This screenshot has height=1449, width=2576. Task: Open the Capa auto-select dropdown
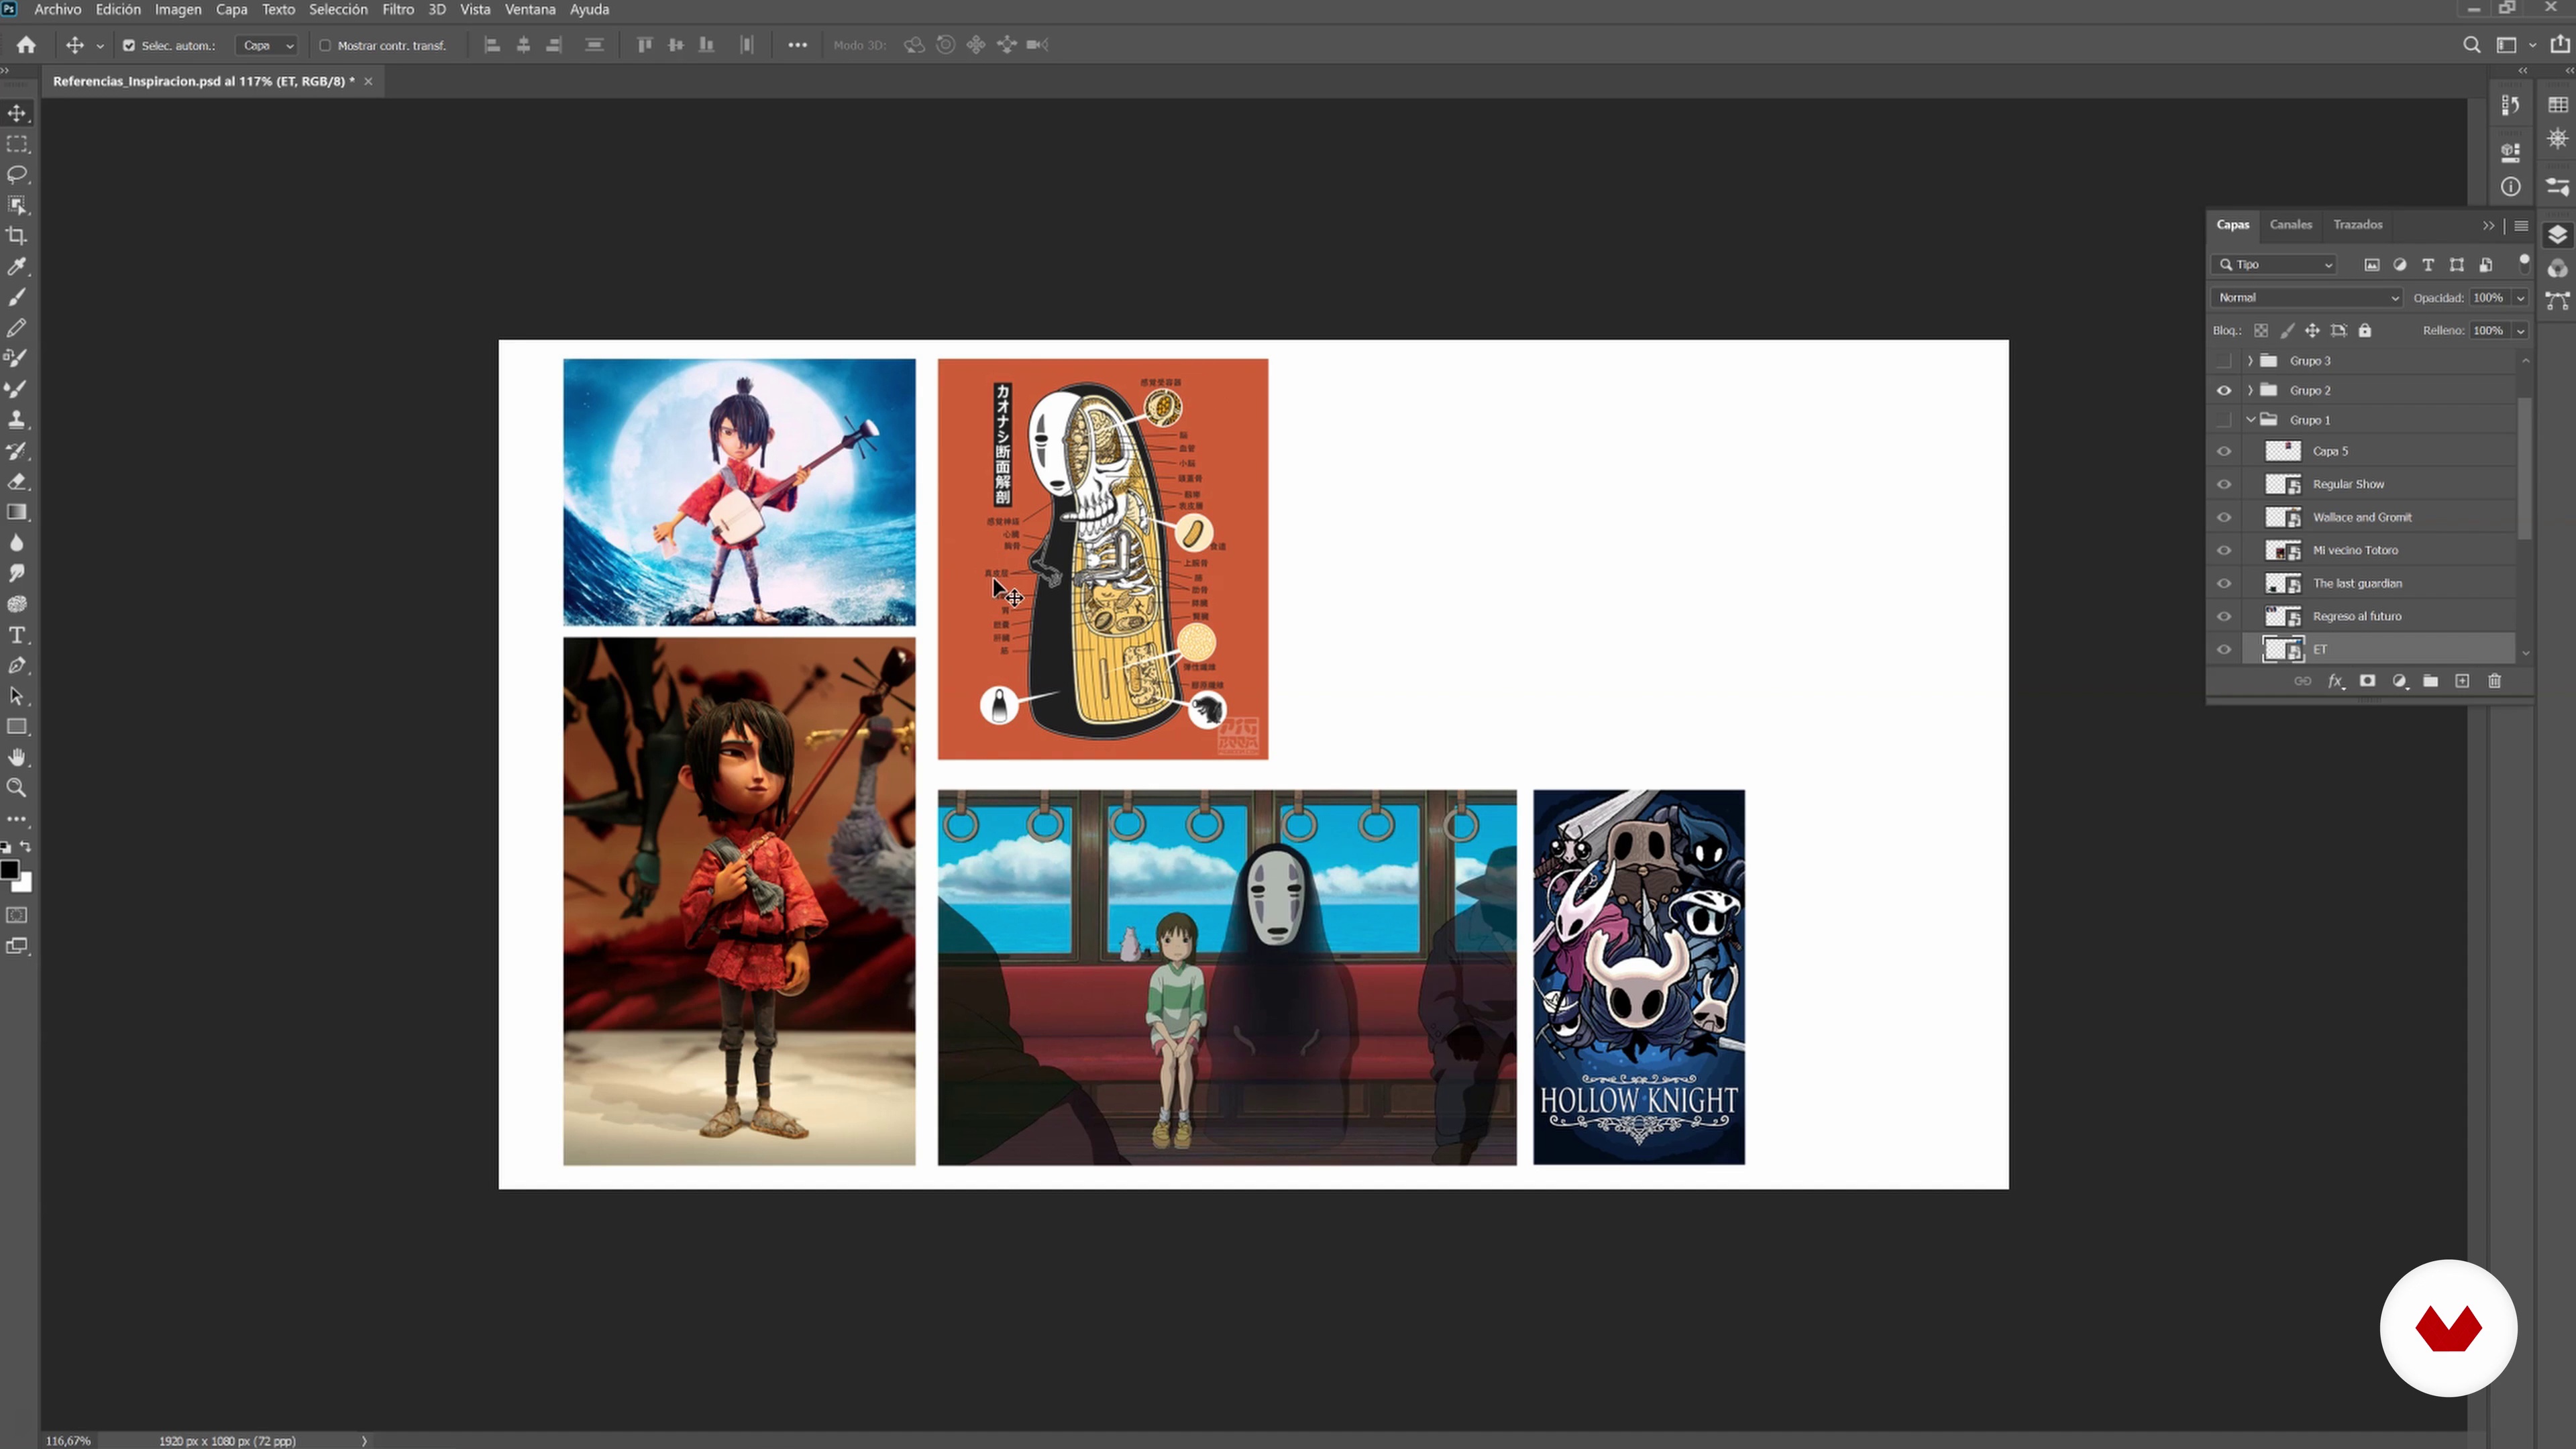click(267, 45)
